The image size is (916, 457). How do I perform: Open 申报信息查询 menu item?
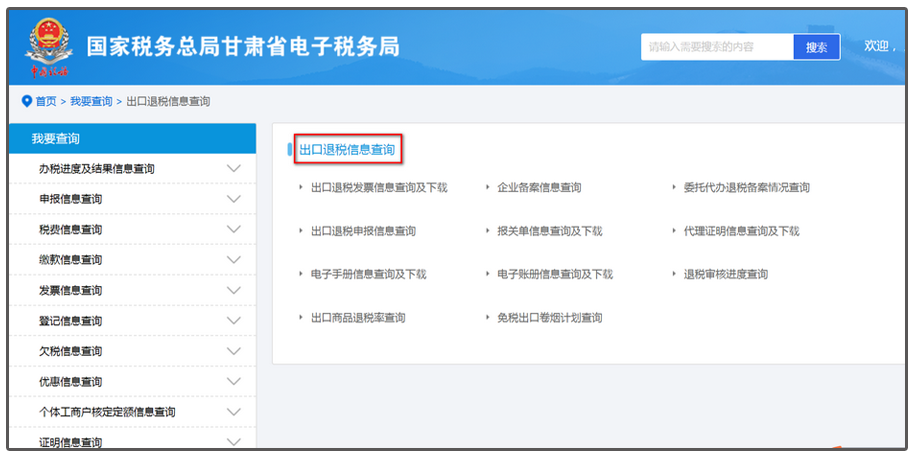pyautogui.click(x=71, y=199)
